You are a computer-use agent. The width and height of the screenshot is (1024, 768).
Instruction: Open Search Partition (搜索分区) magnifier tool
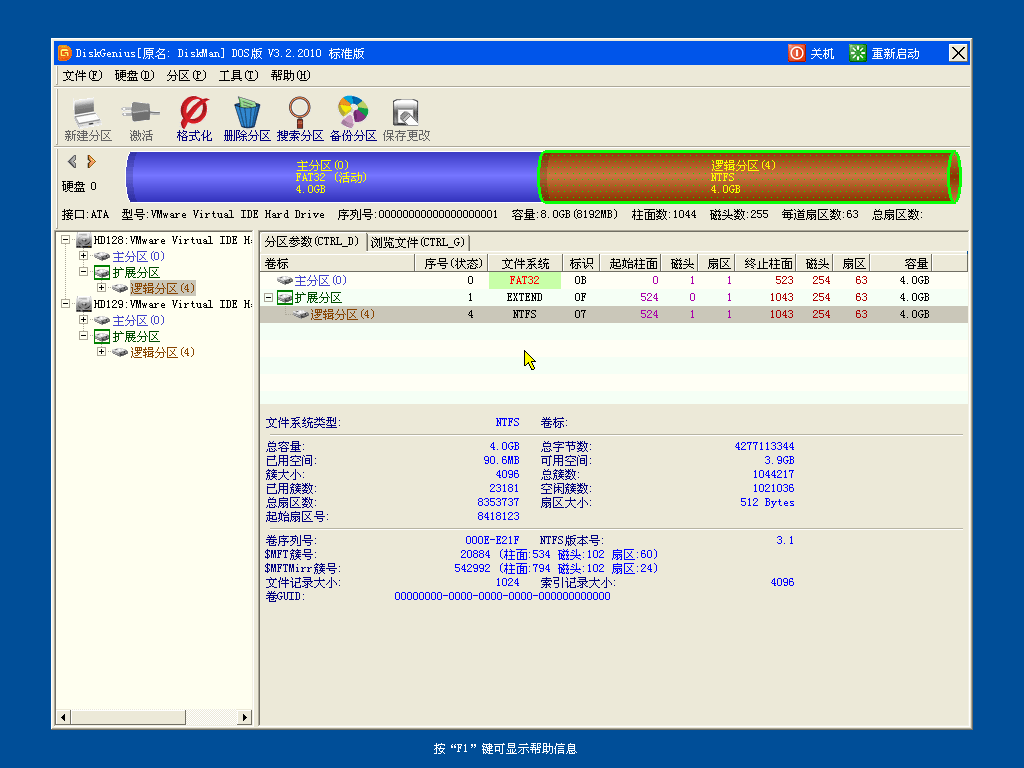coord(300,118)
